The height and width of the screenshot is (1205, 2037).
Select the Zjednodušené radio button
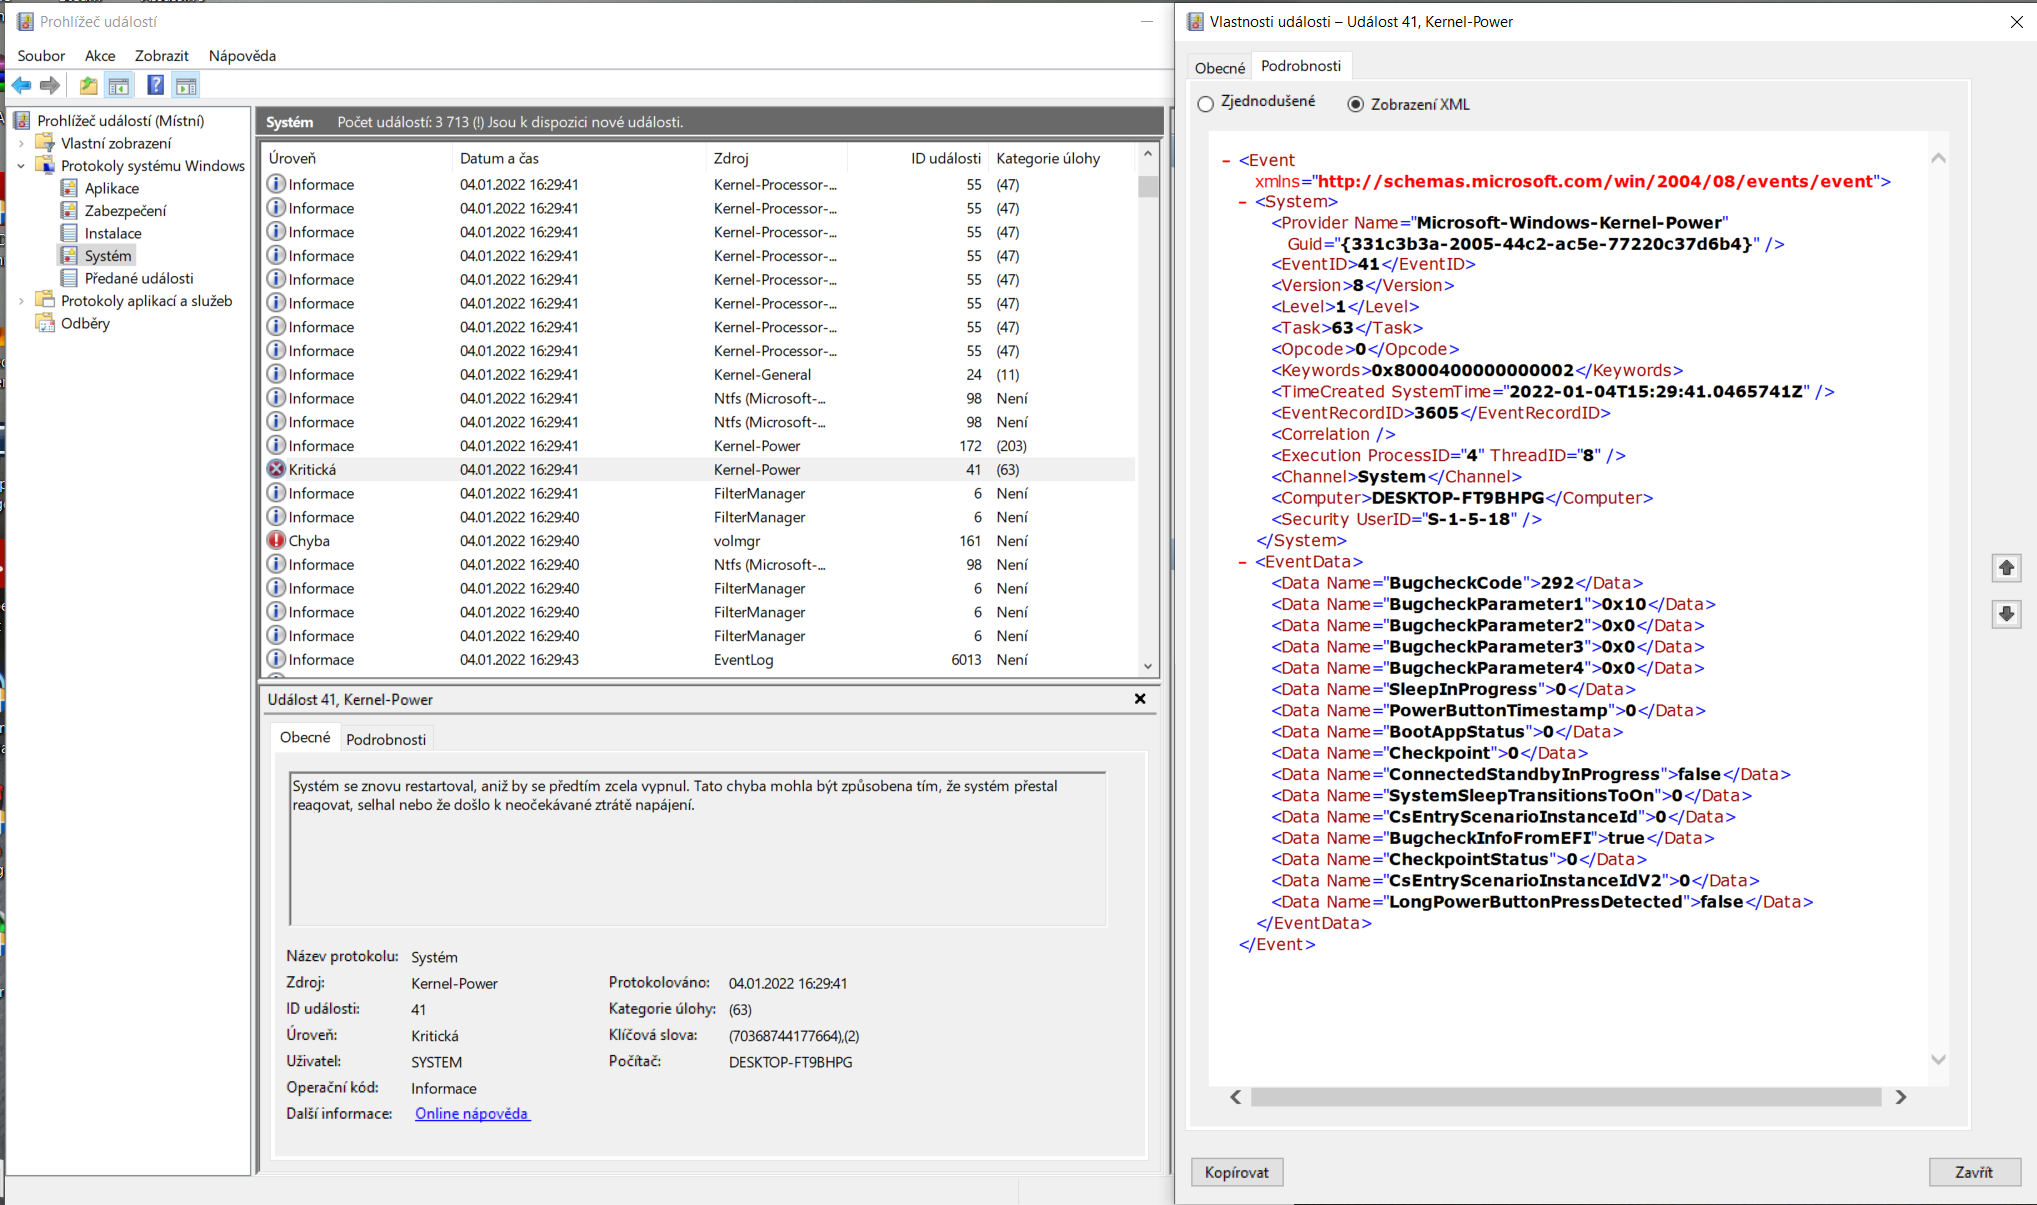1206,103
